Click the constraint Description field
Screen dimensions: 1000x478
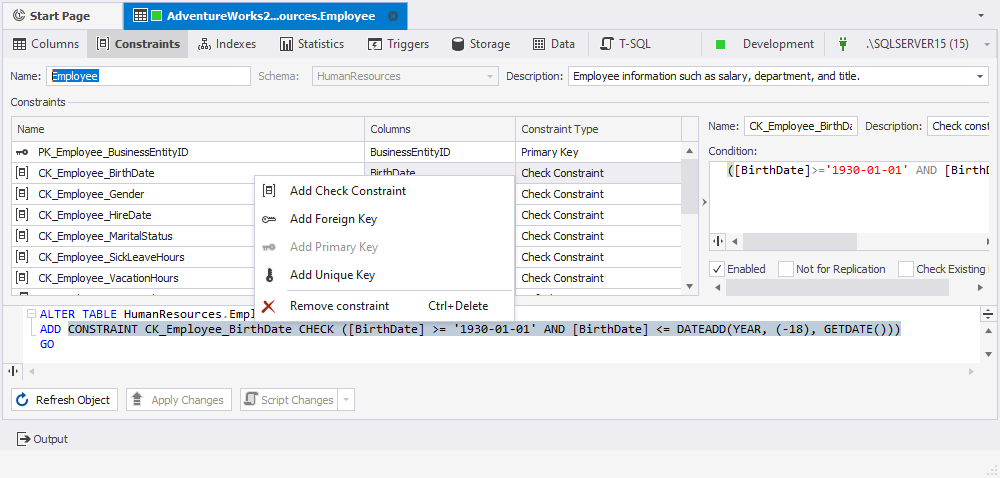pyautogui.click(x=960, y=126)
